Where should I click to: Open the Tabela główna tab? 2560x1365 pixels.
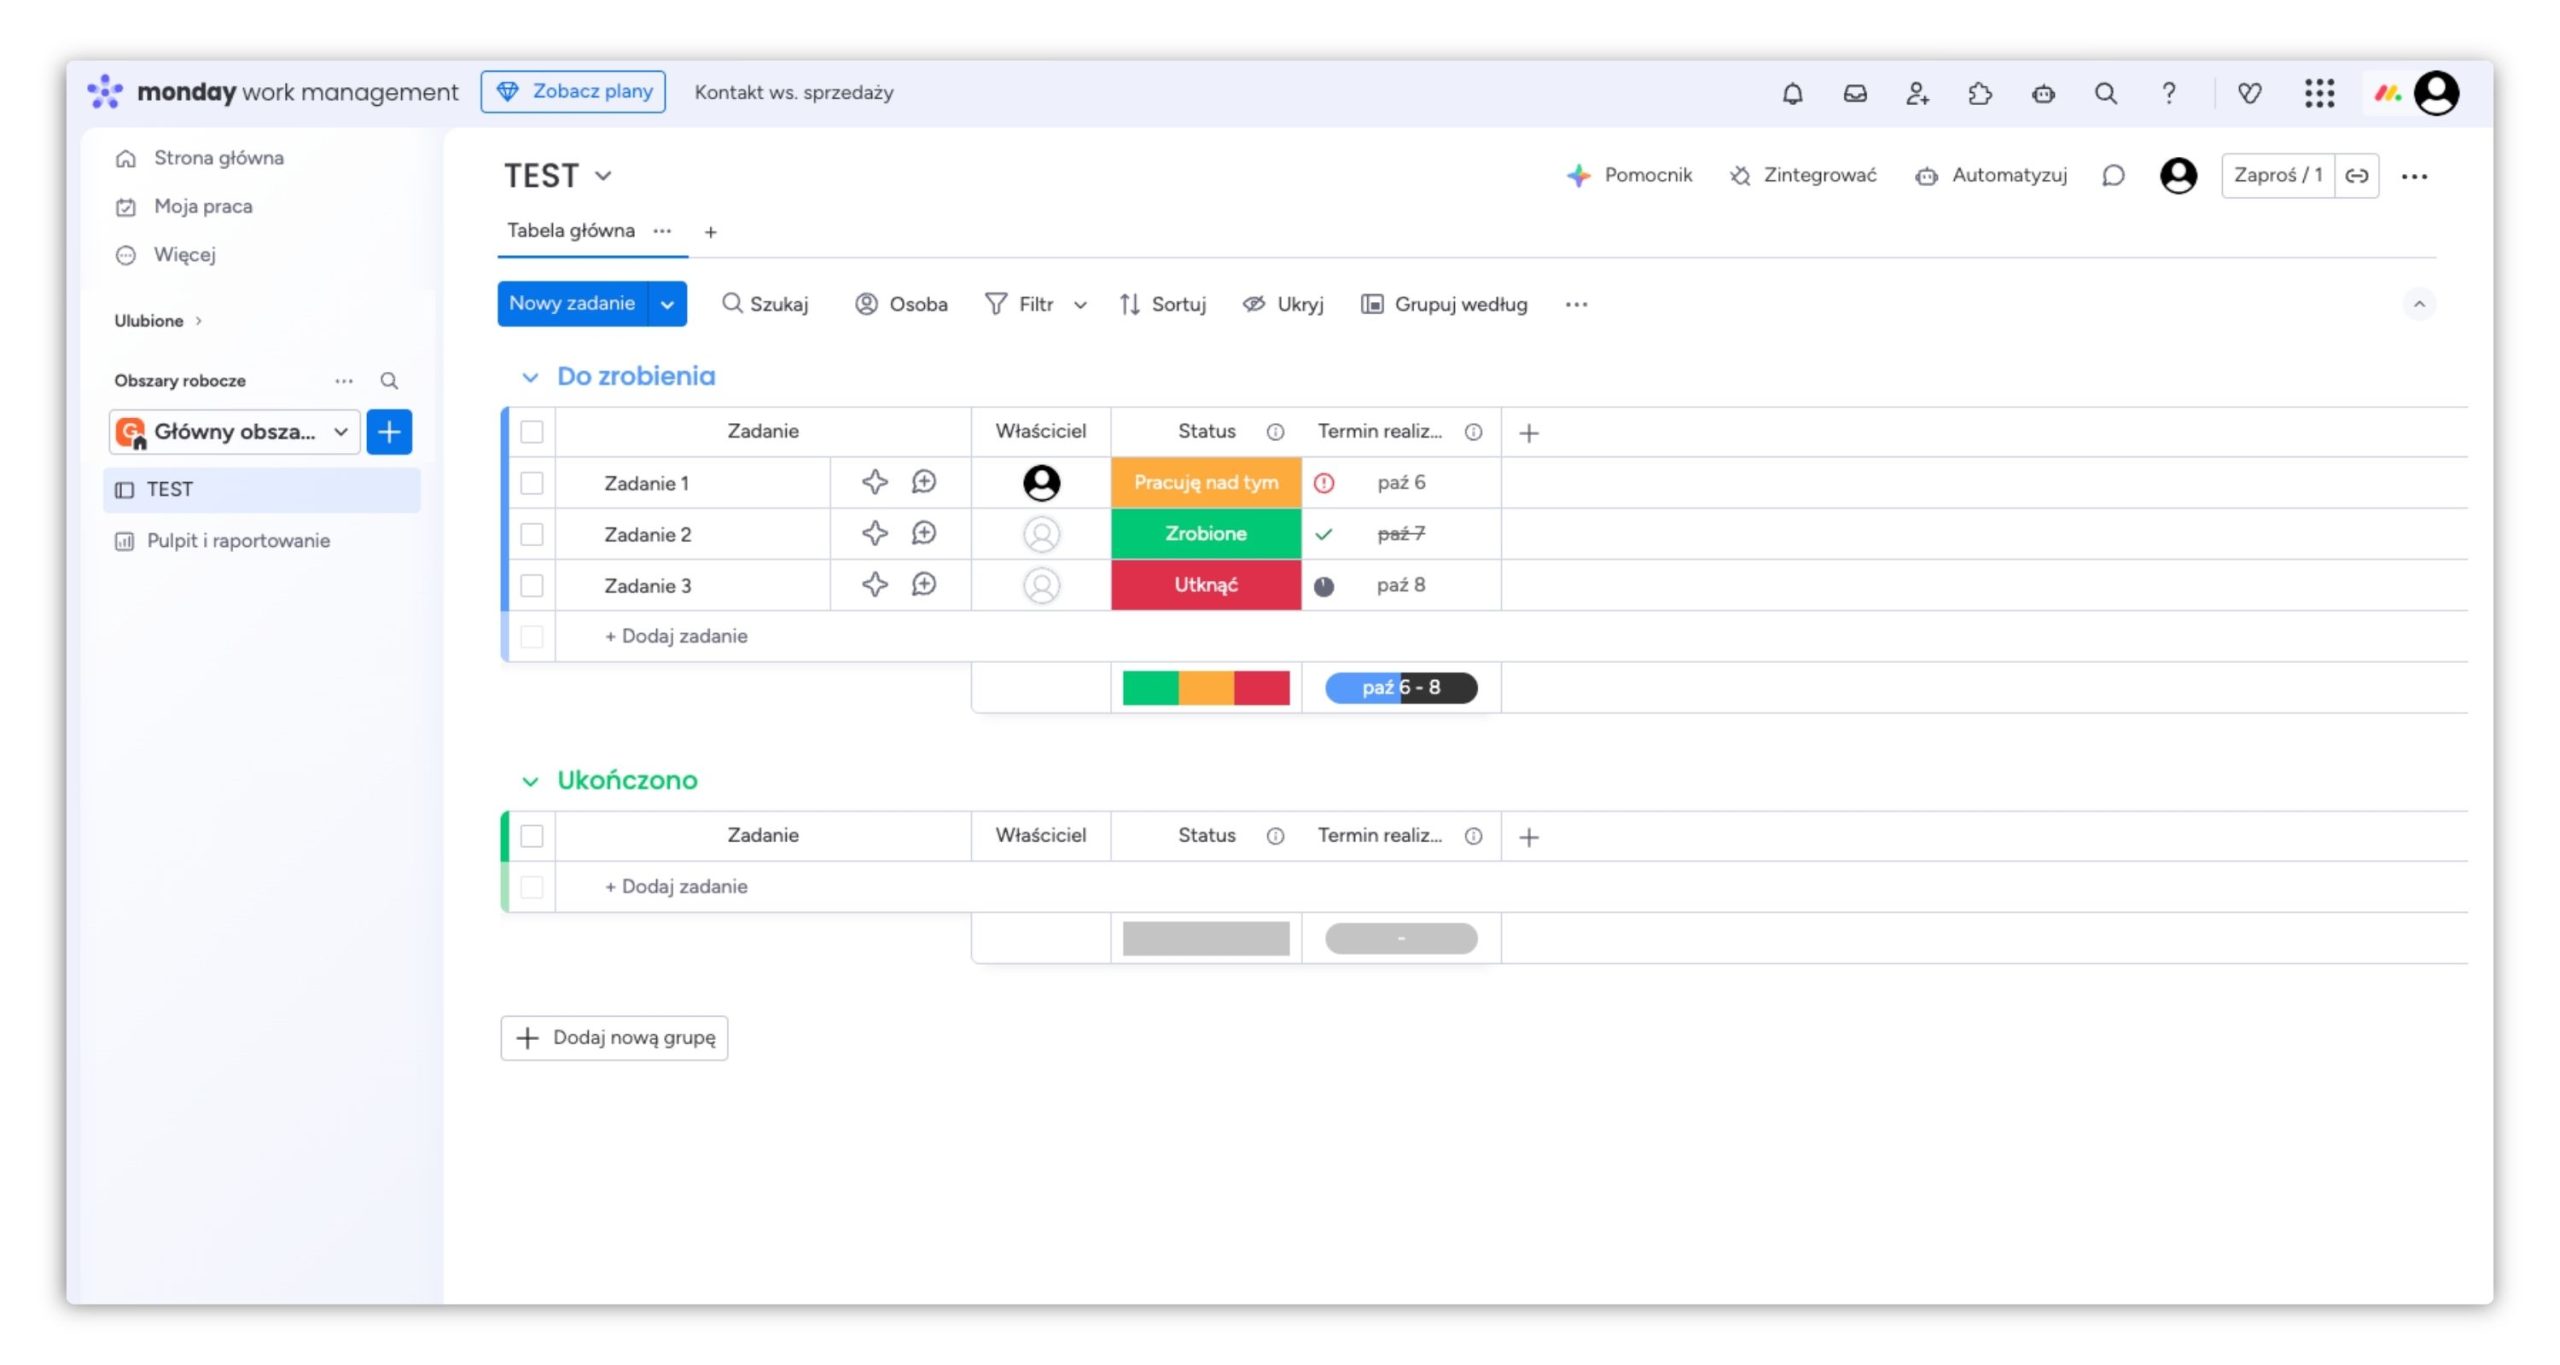(x=570, y=231)
